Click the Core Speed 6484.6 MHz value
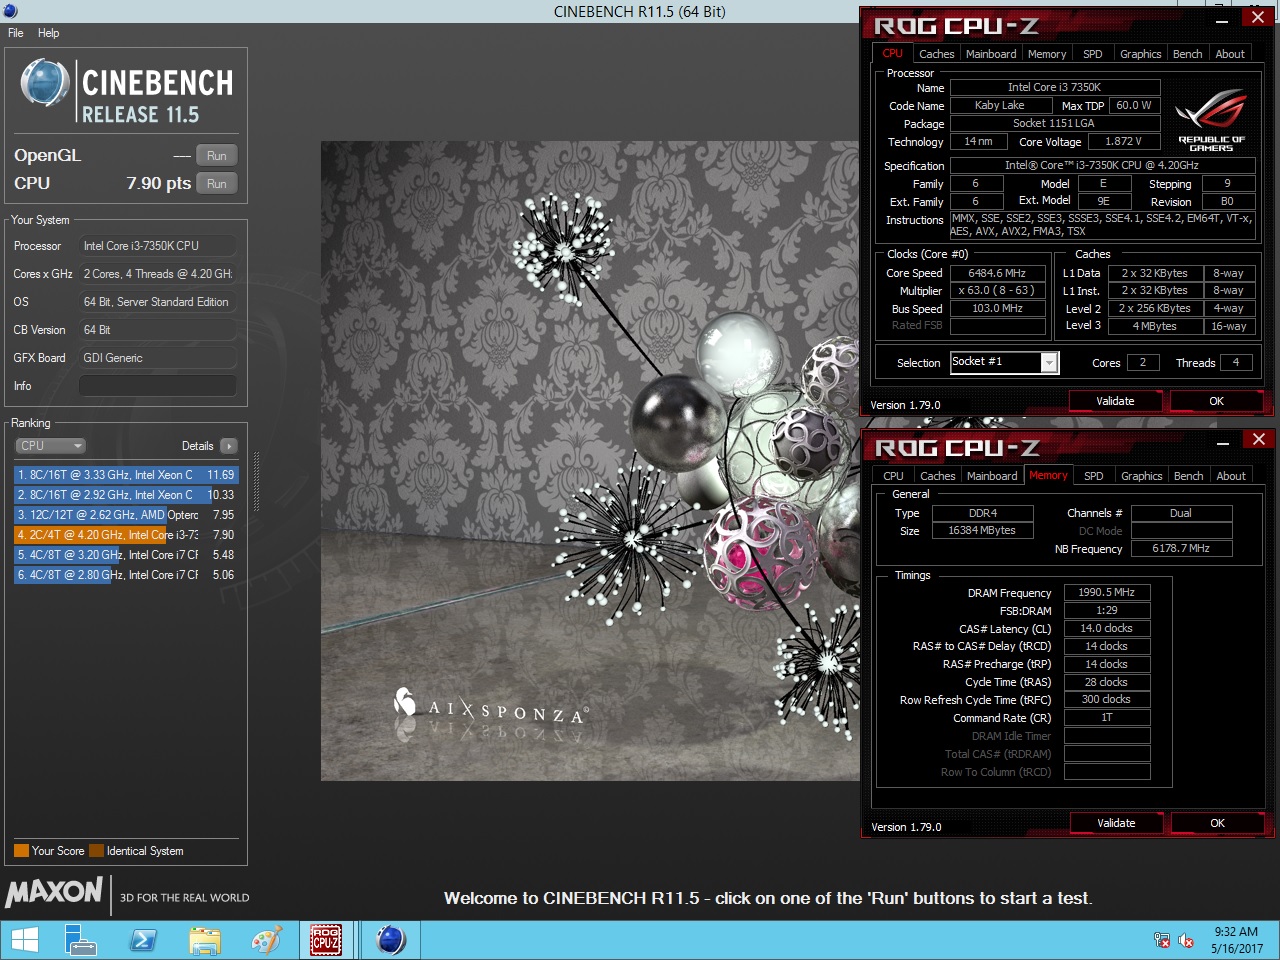1280x960 pixels. [997, 273]
